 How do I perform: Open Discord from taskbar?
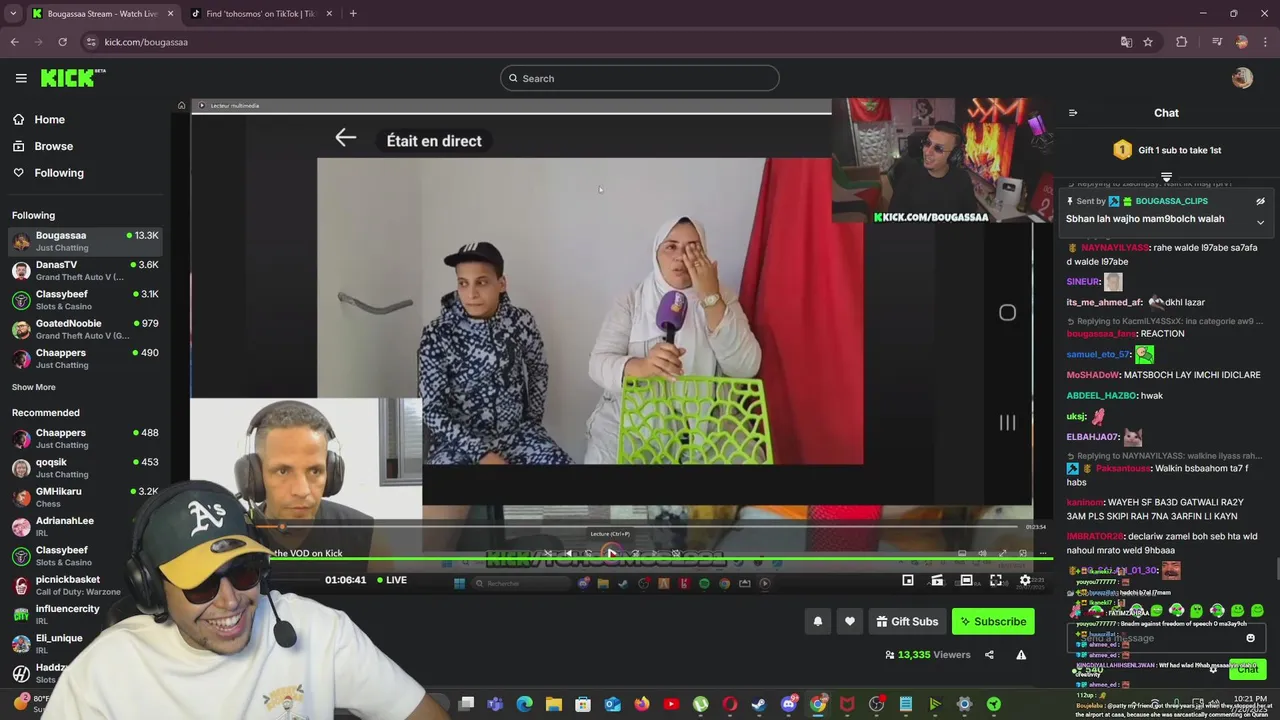788,705
